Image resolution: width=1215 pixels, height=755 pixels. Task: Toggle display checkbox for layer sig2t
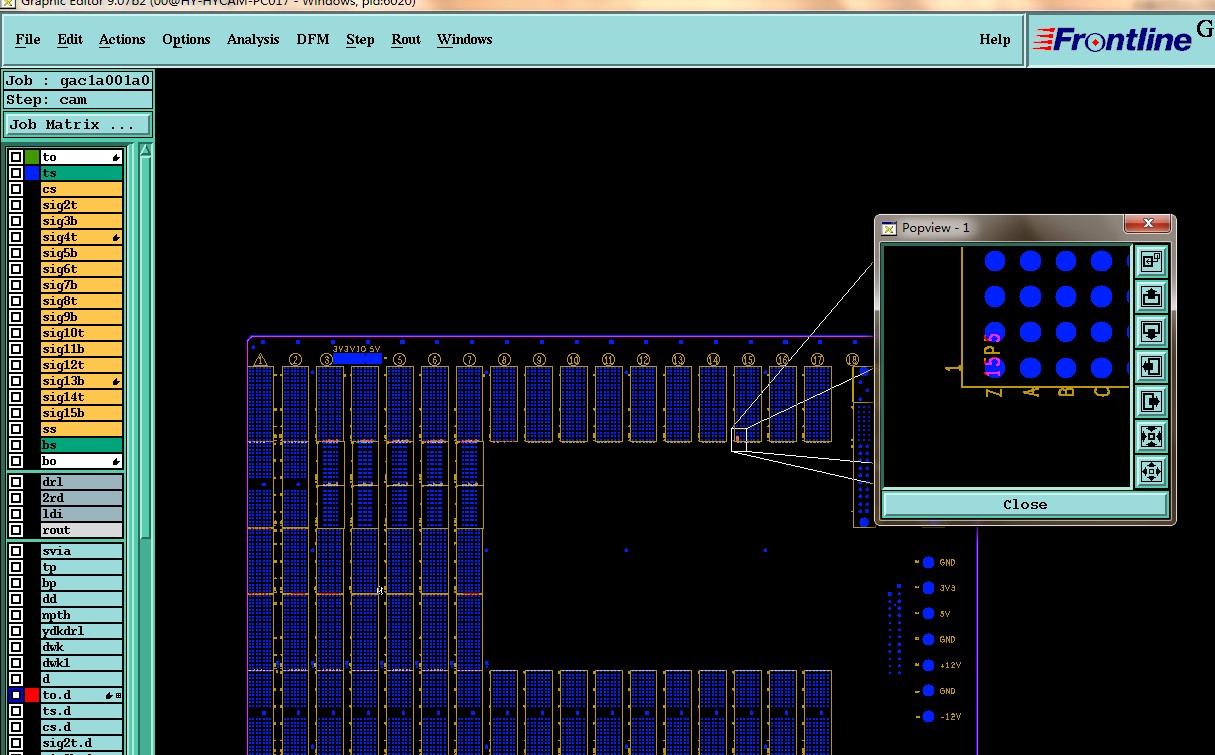[x=16, y=205]
